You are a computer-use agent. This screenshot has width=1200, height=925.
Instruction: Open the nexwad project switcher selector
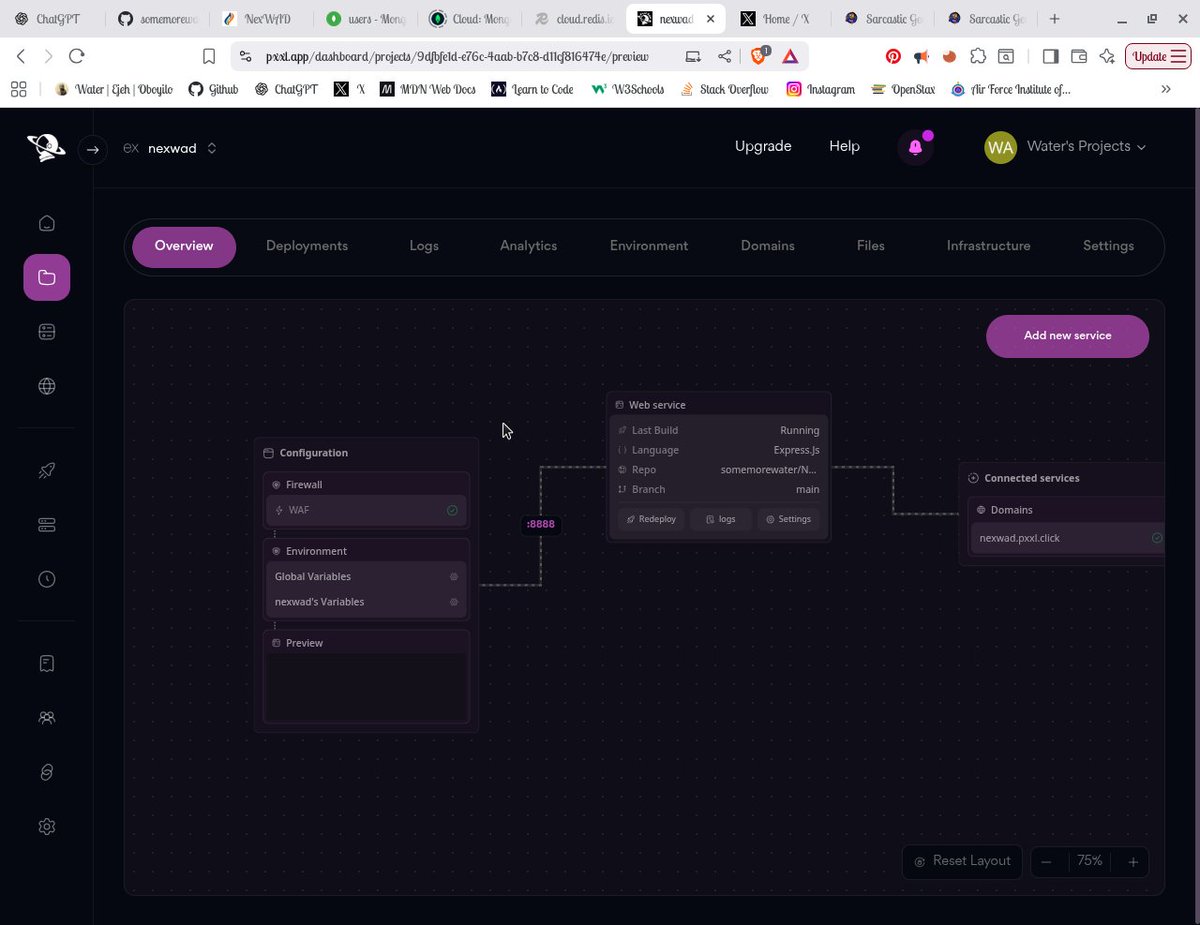(211, 147)
